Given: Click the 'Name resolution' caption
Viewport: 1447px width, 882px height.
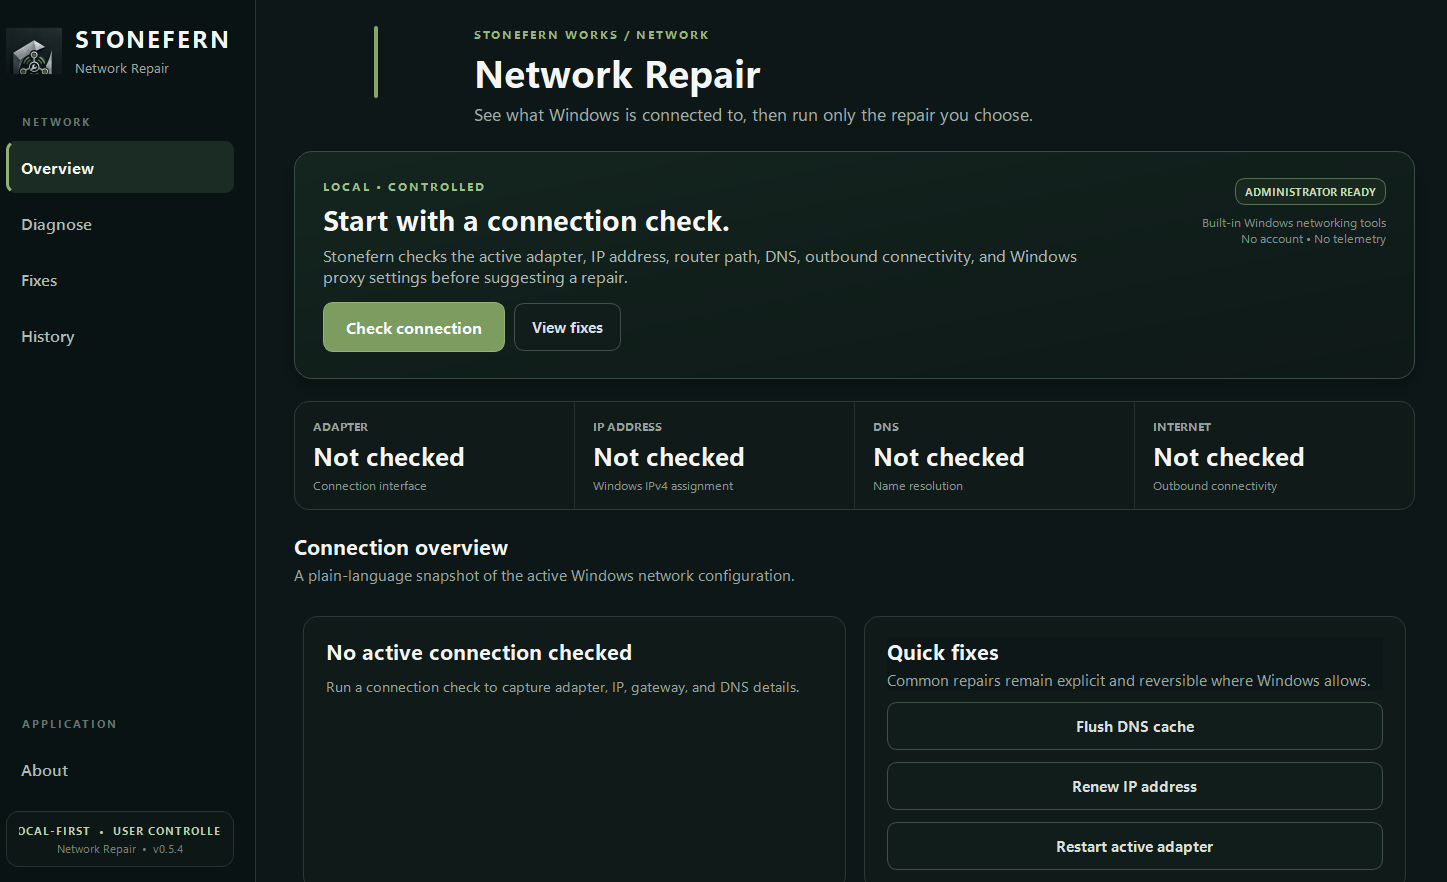Looking at the screenshot, I should pyautogui.click(x=918, y=486).
